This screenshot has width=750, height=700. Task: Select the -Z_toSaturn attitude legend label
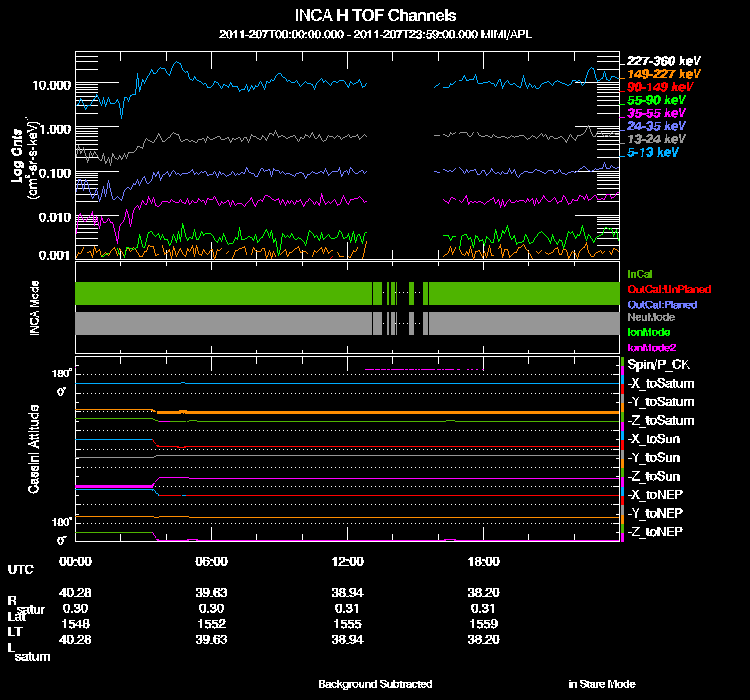[x=660, y=420]
